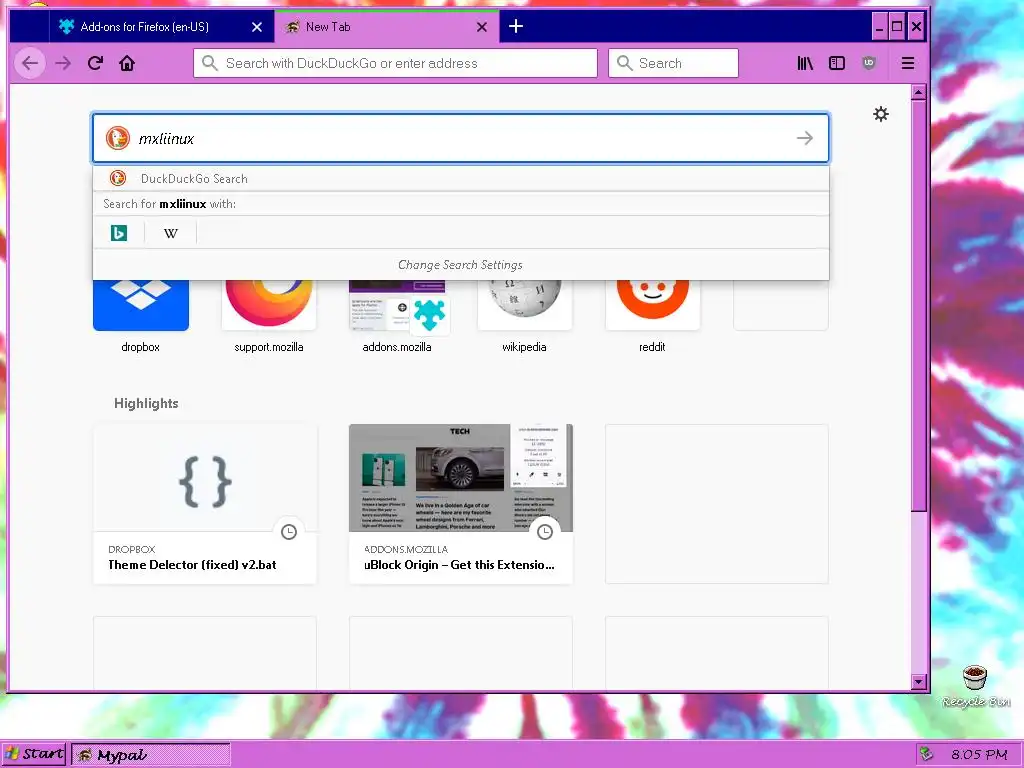Open a new tab with plus button
Screen dimensions: 1024x768
click(x=516, y=26)
